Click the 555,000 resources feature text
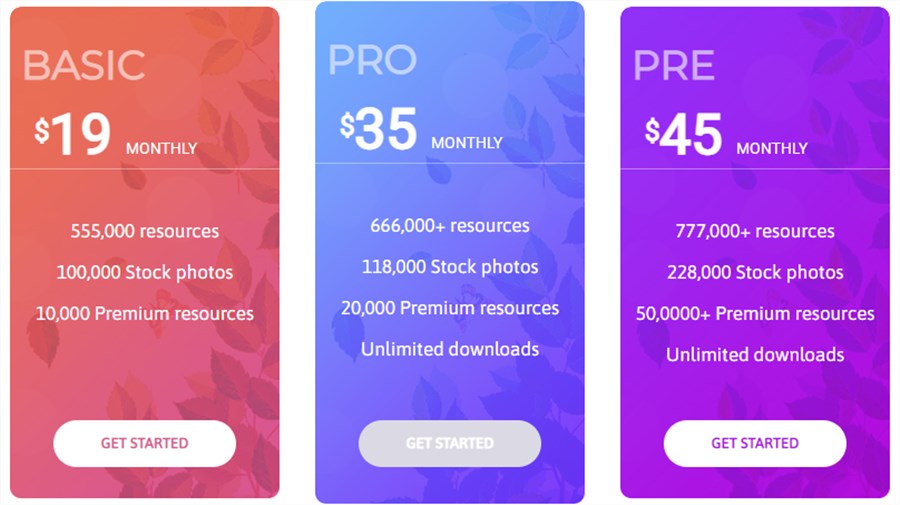Image resolution: width=900 pixels, height=505 pixels. coord(145,231)
